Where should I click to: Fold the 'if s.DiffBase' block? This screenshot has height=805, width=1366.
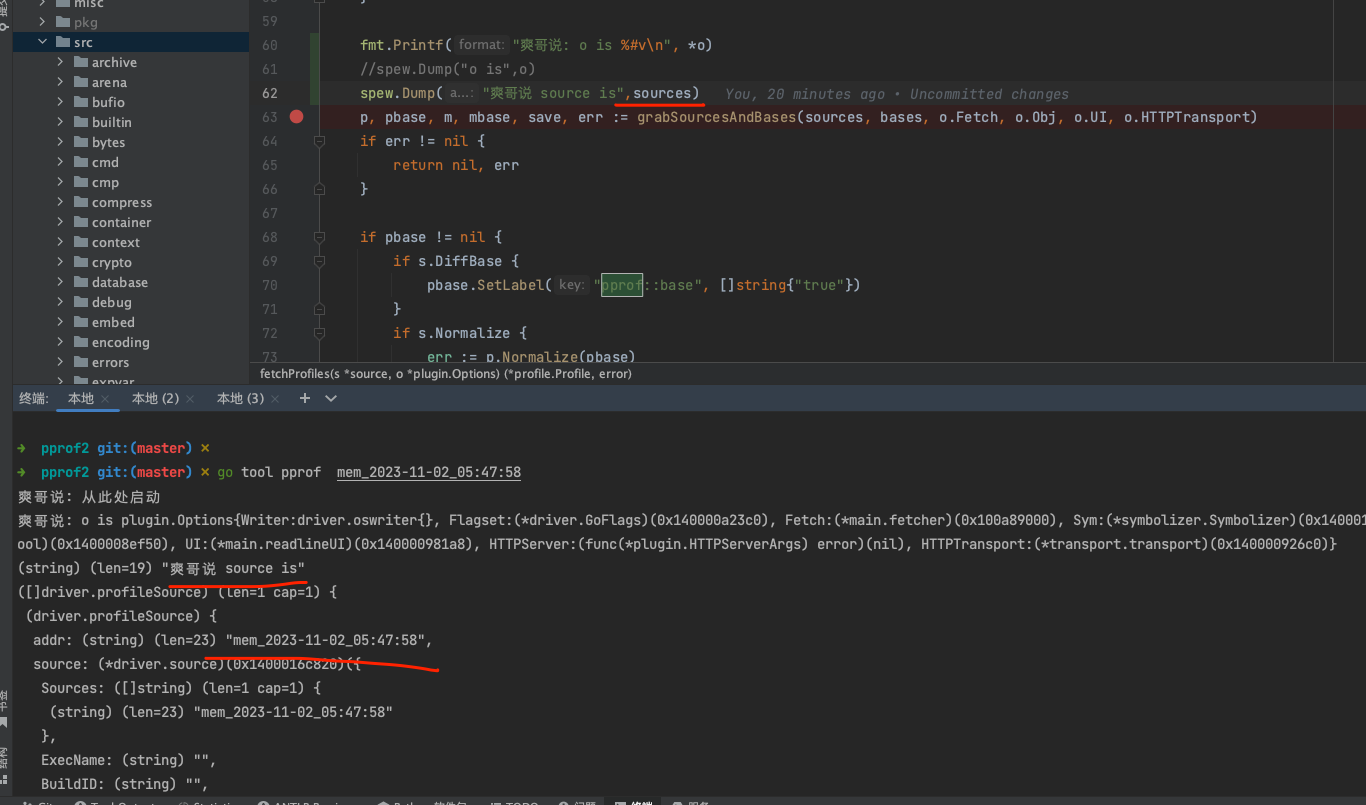319,262
